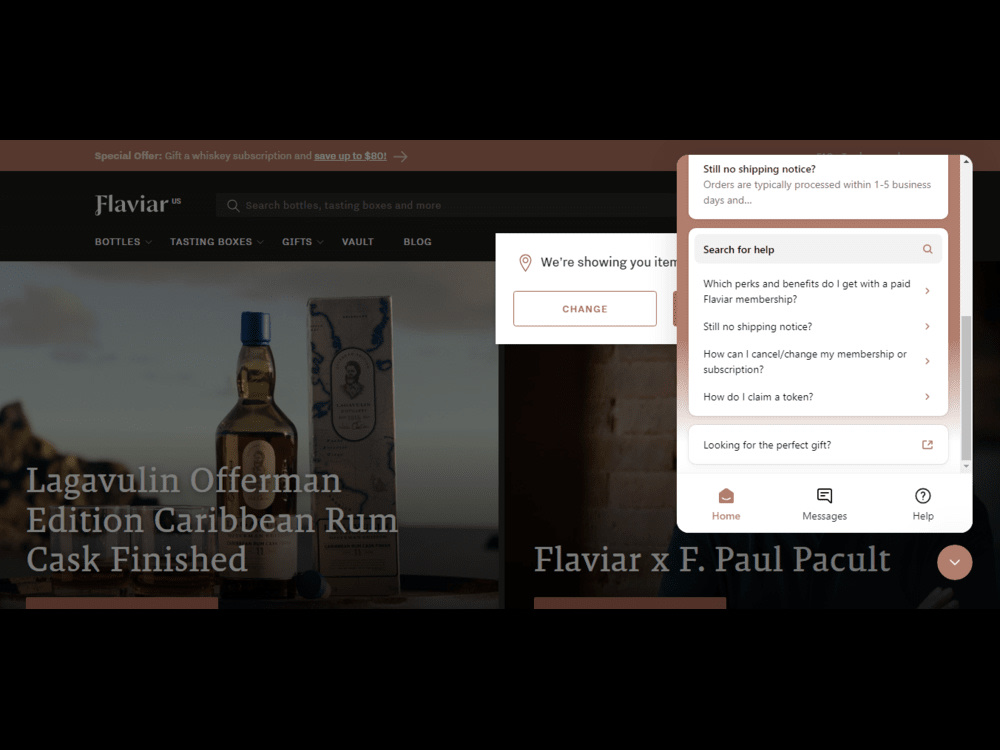Click the Messages speech bubble icon
1000x750 pixels.
coord(824,496)
